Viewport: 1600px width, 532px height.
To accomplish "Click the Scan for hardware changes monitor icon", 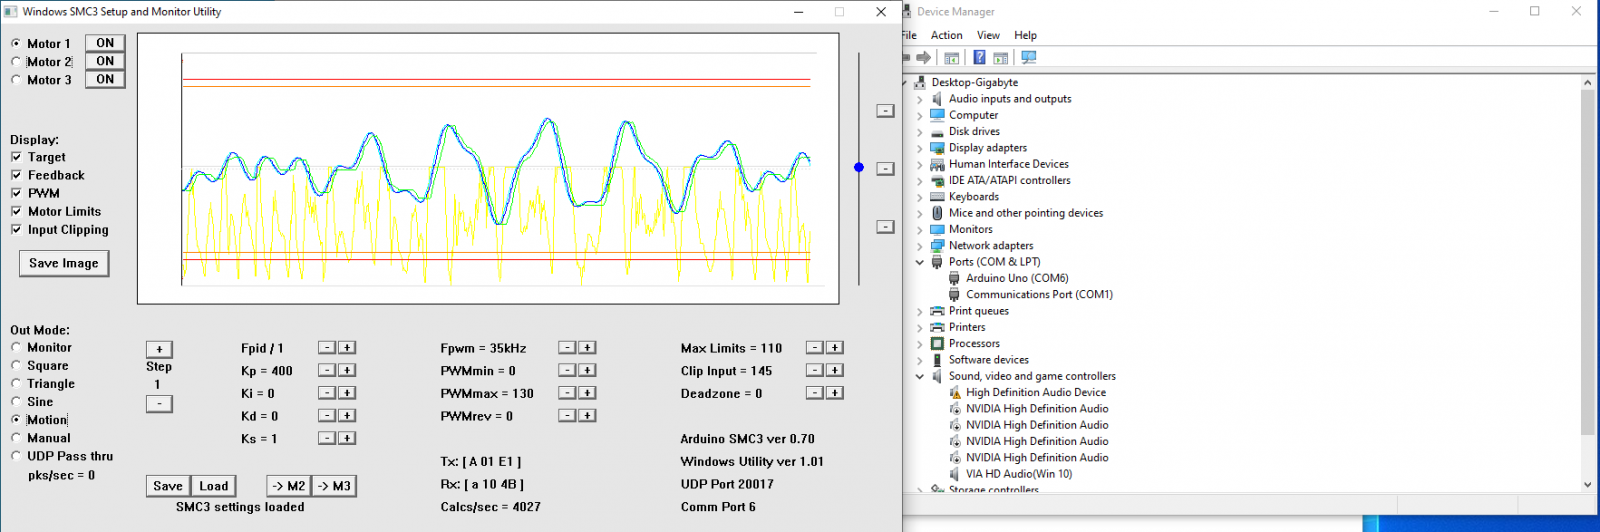I will [1029, 58].
